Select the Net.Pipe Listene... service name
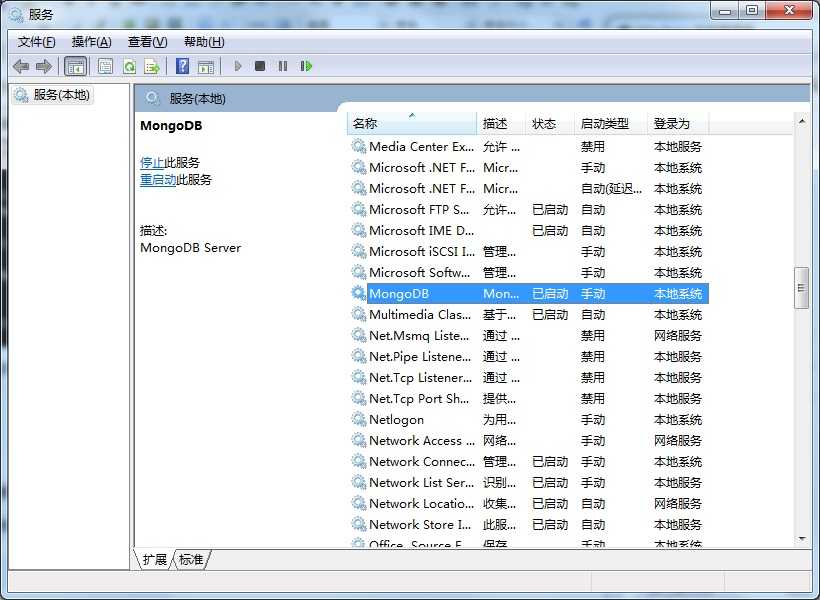 click(420, 356)
